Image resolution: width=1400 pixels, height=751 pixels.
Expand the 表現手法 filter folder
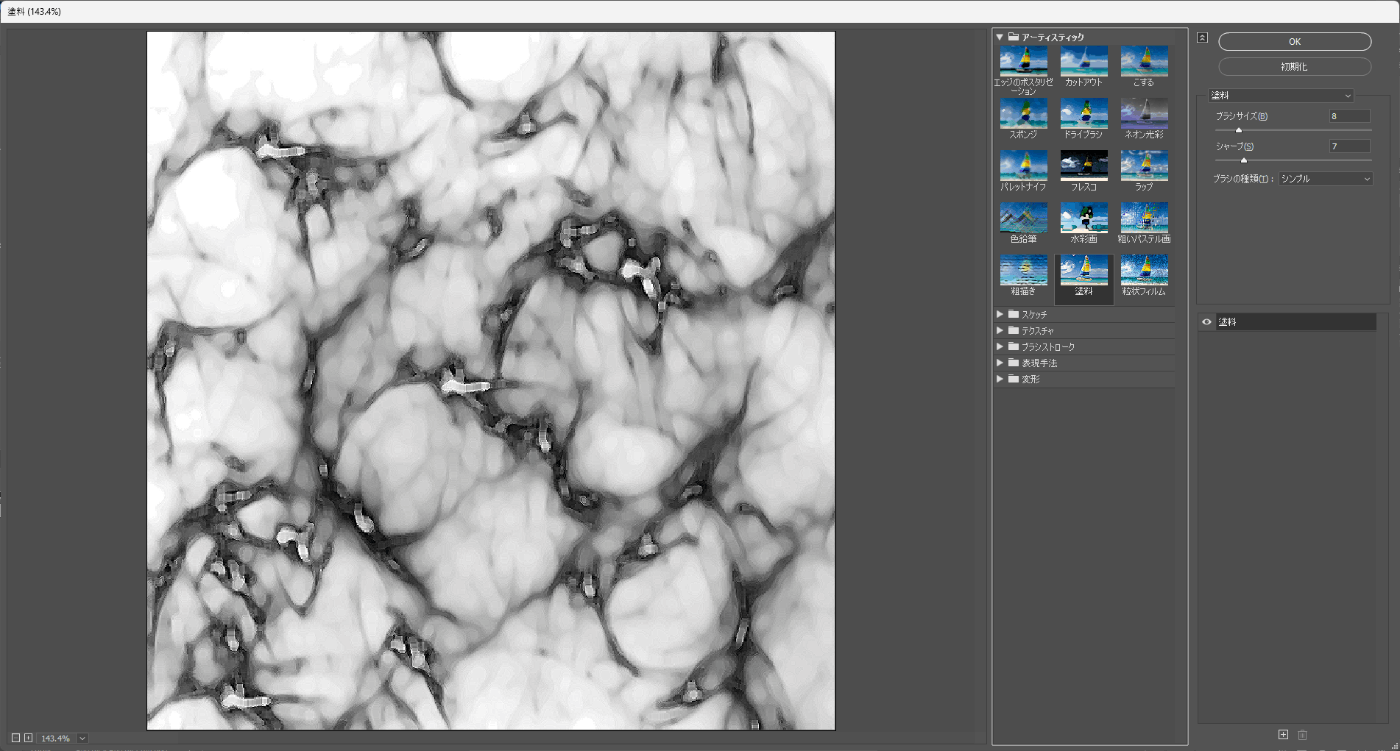[x=999, y=363]
